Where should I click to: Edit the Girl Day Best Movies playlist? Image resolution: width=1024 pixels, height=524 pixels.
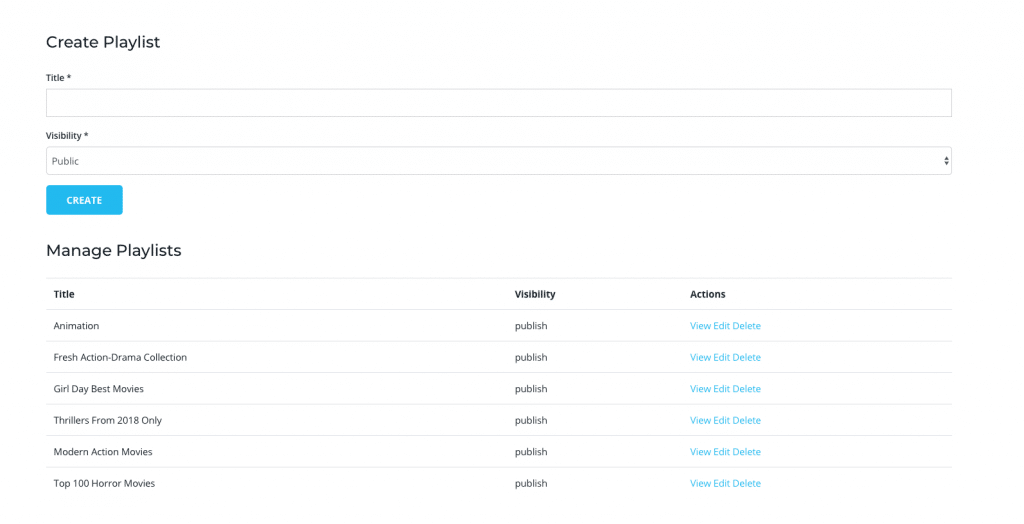point(722,389)
